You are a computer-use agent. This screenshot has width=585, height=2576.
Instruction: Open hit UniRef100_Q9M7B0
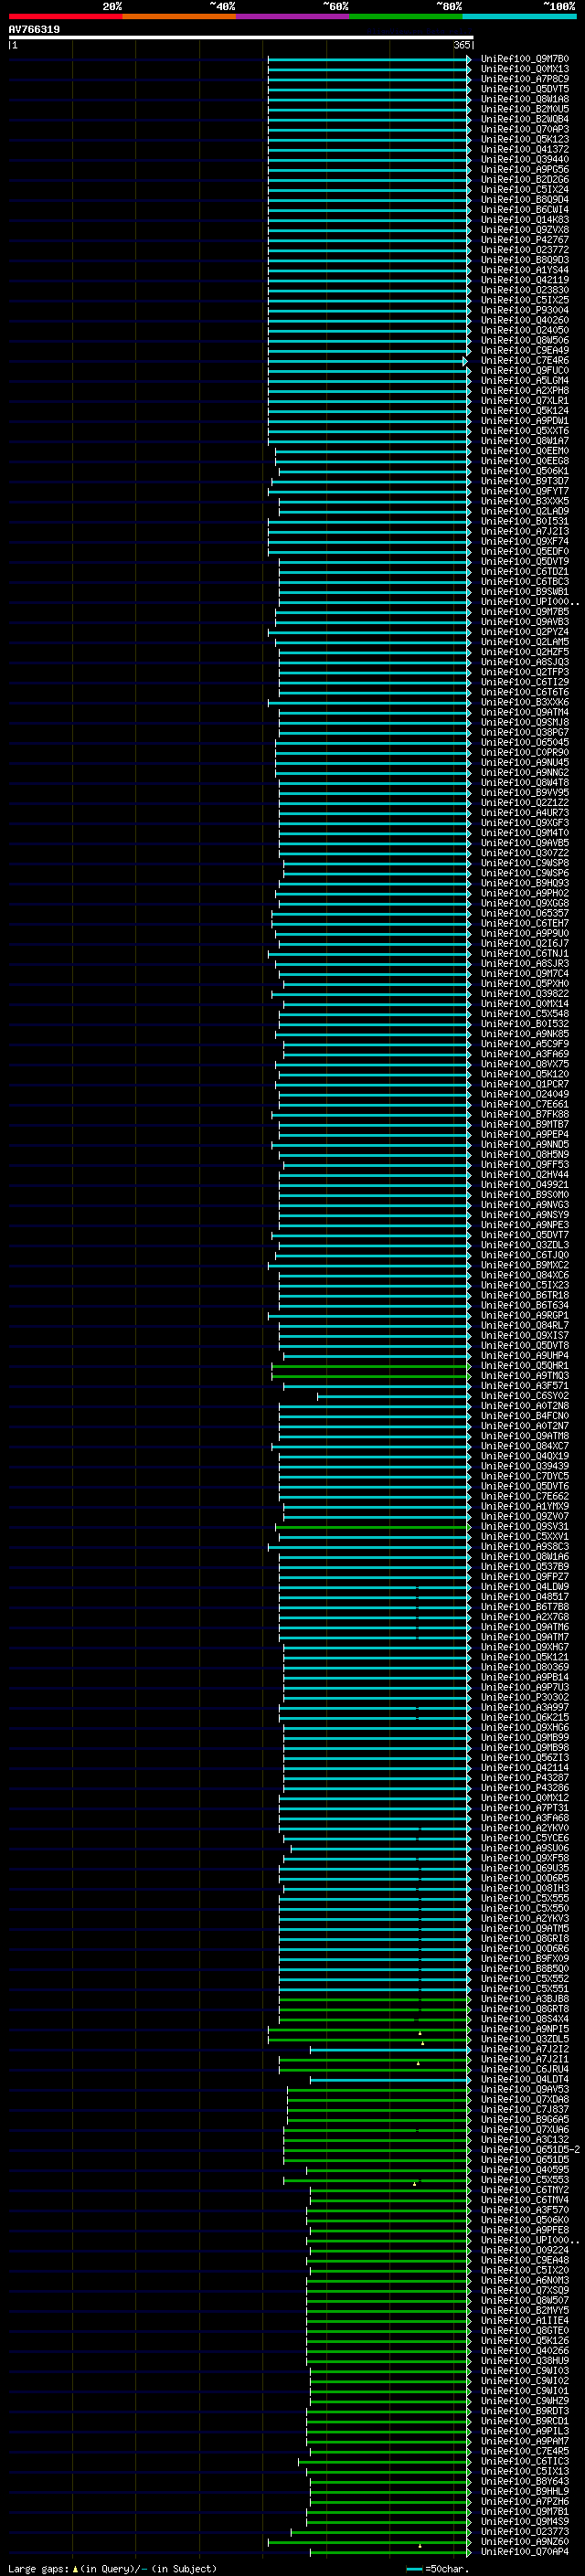pyautogui.click(x=525, y=59)
